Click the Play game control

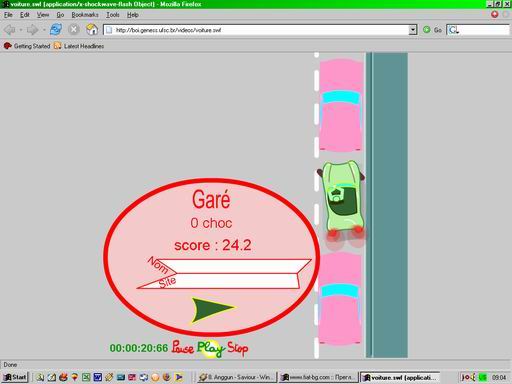(210, 348)
